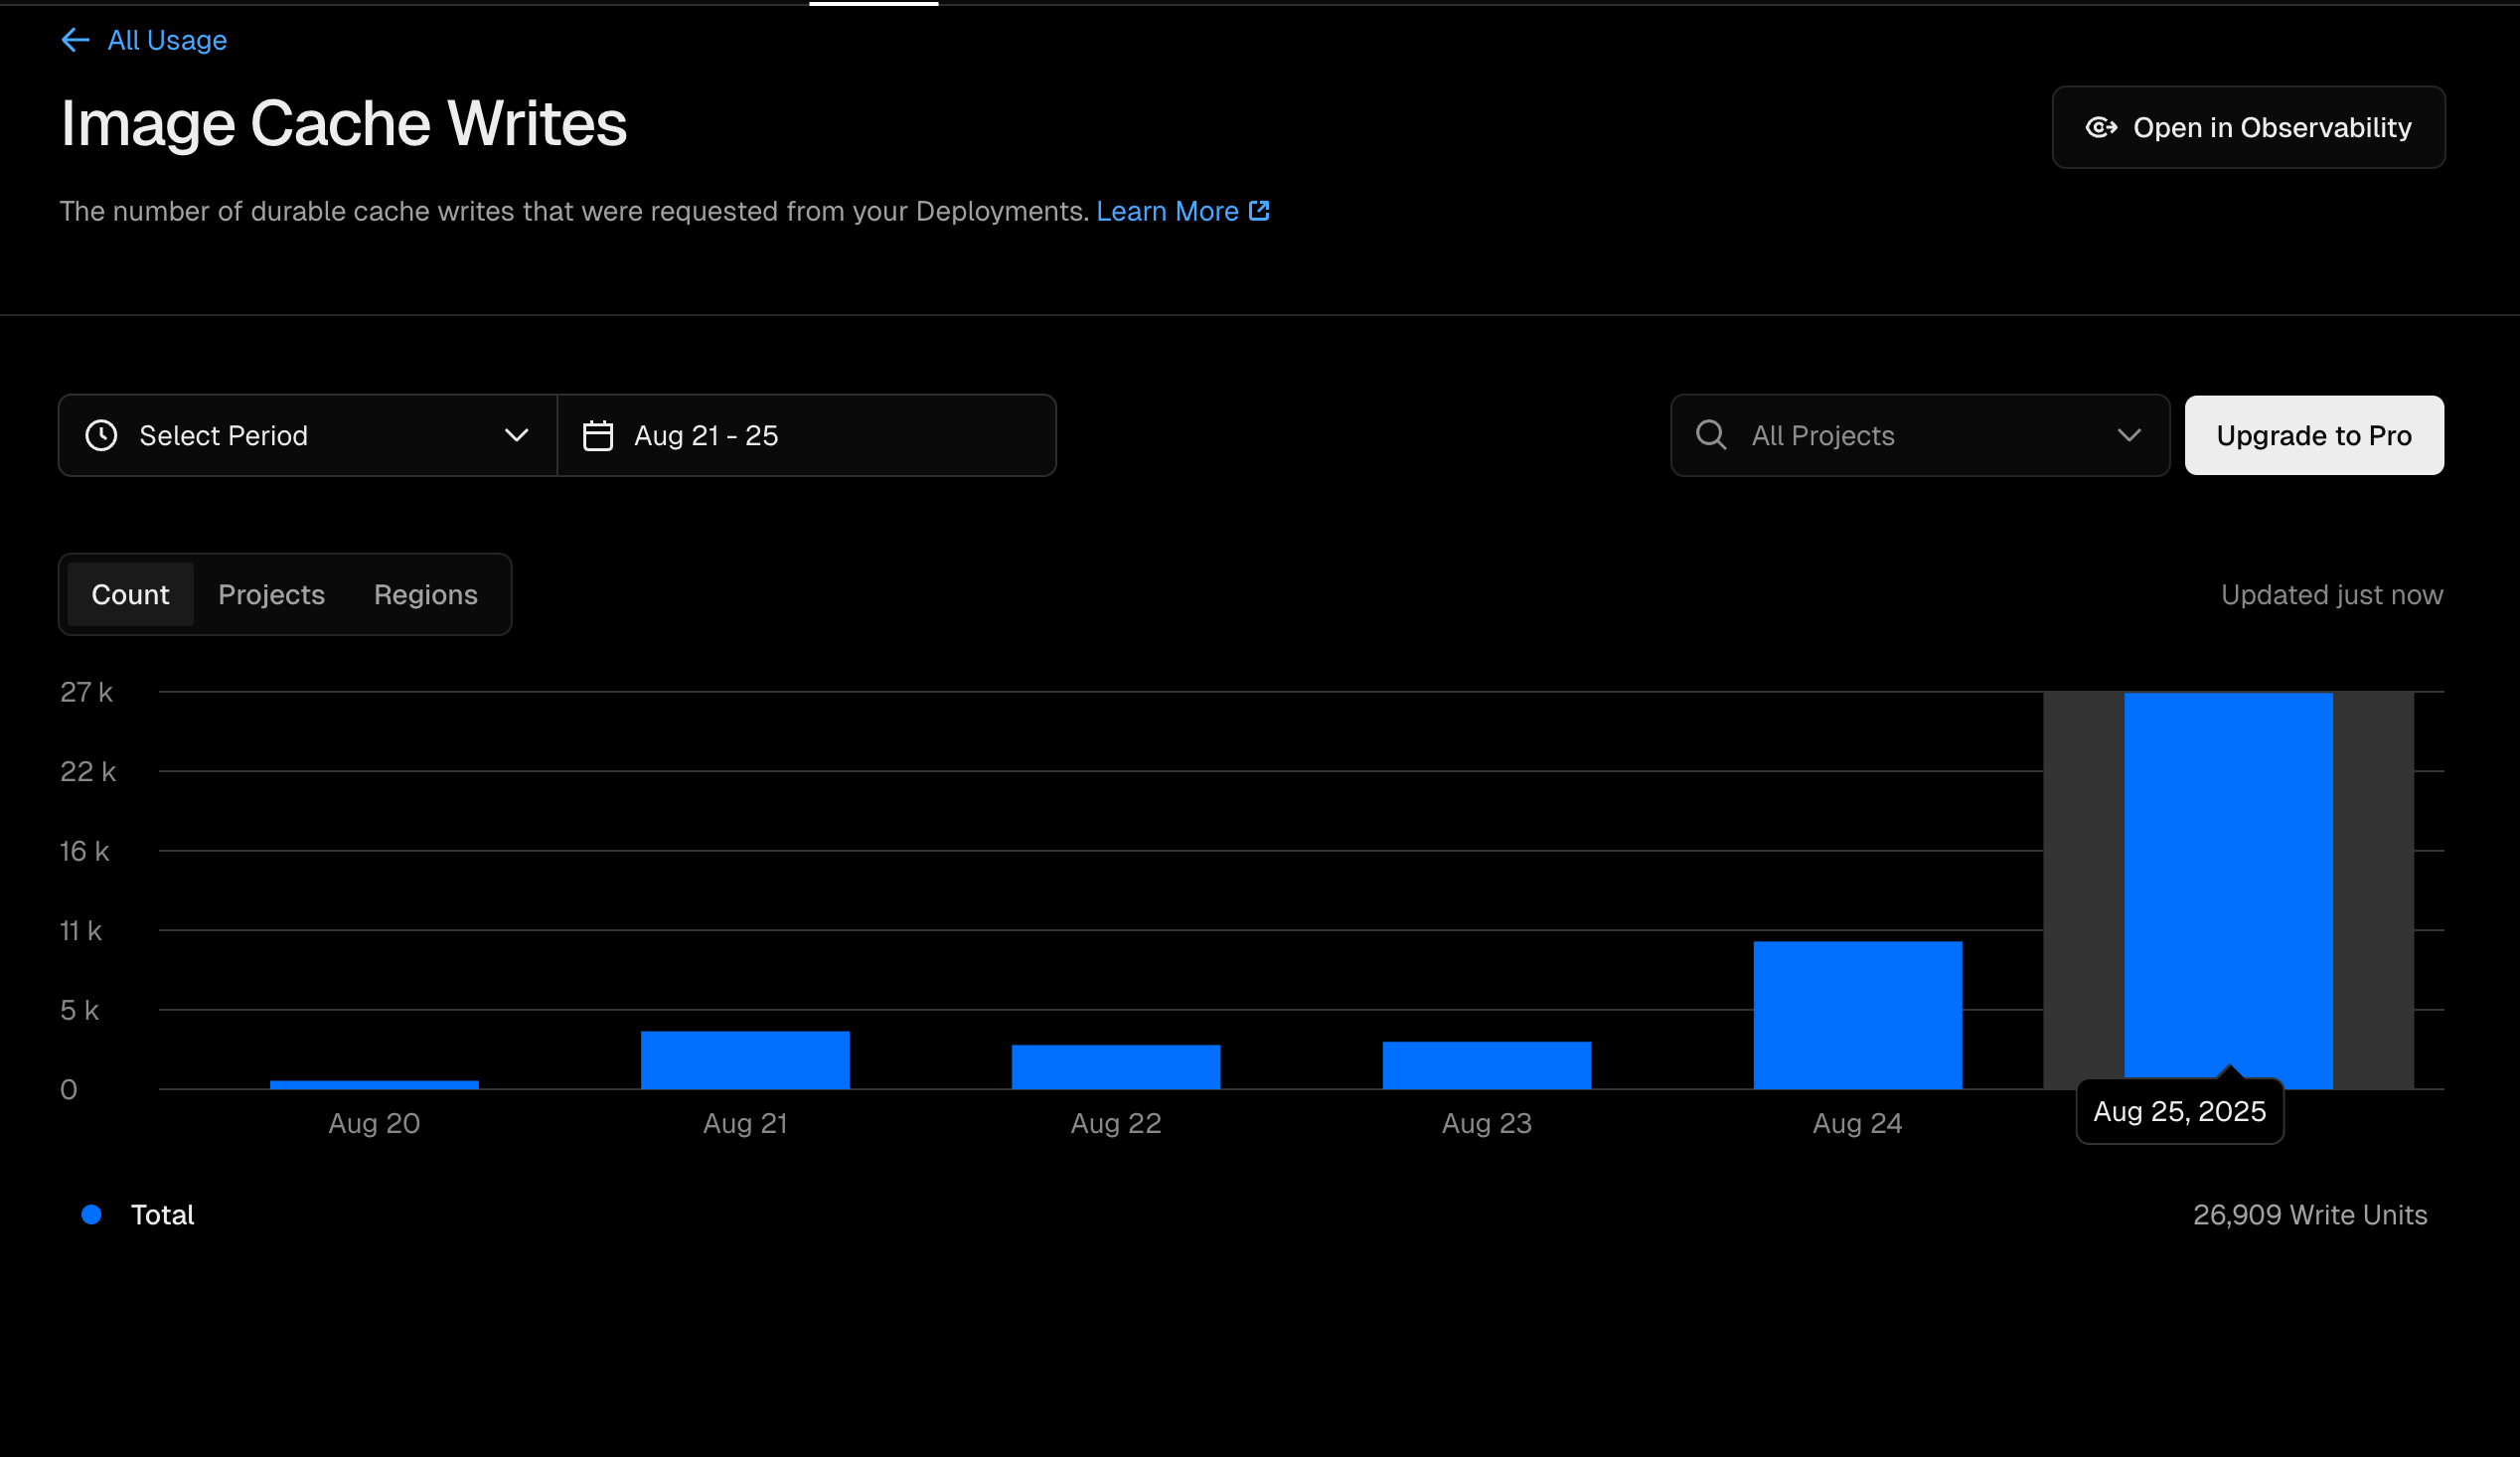Click the search magnifier icon in All Projects
This screenshot has width=2520, height=1457.
click(1711, 435)
